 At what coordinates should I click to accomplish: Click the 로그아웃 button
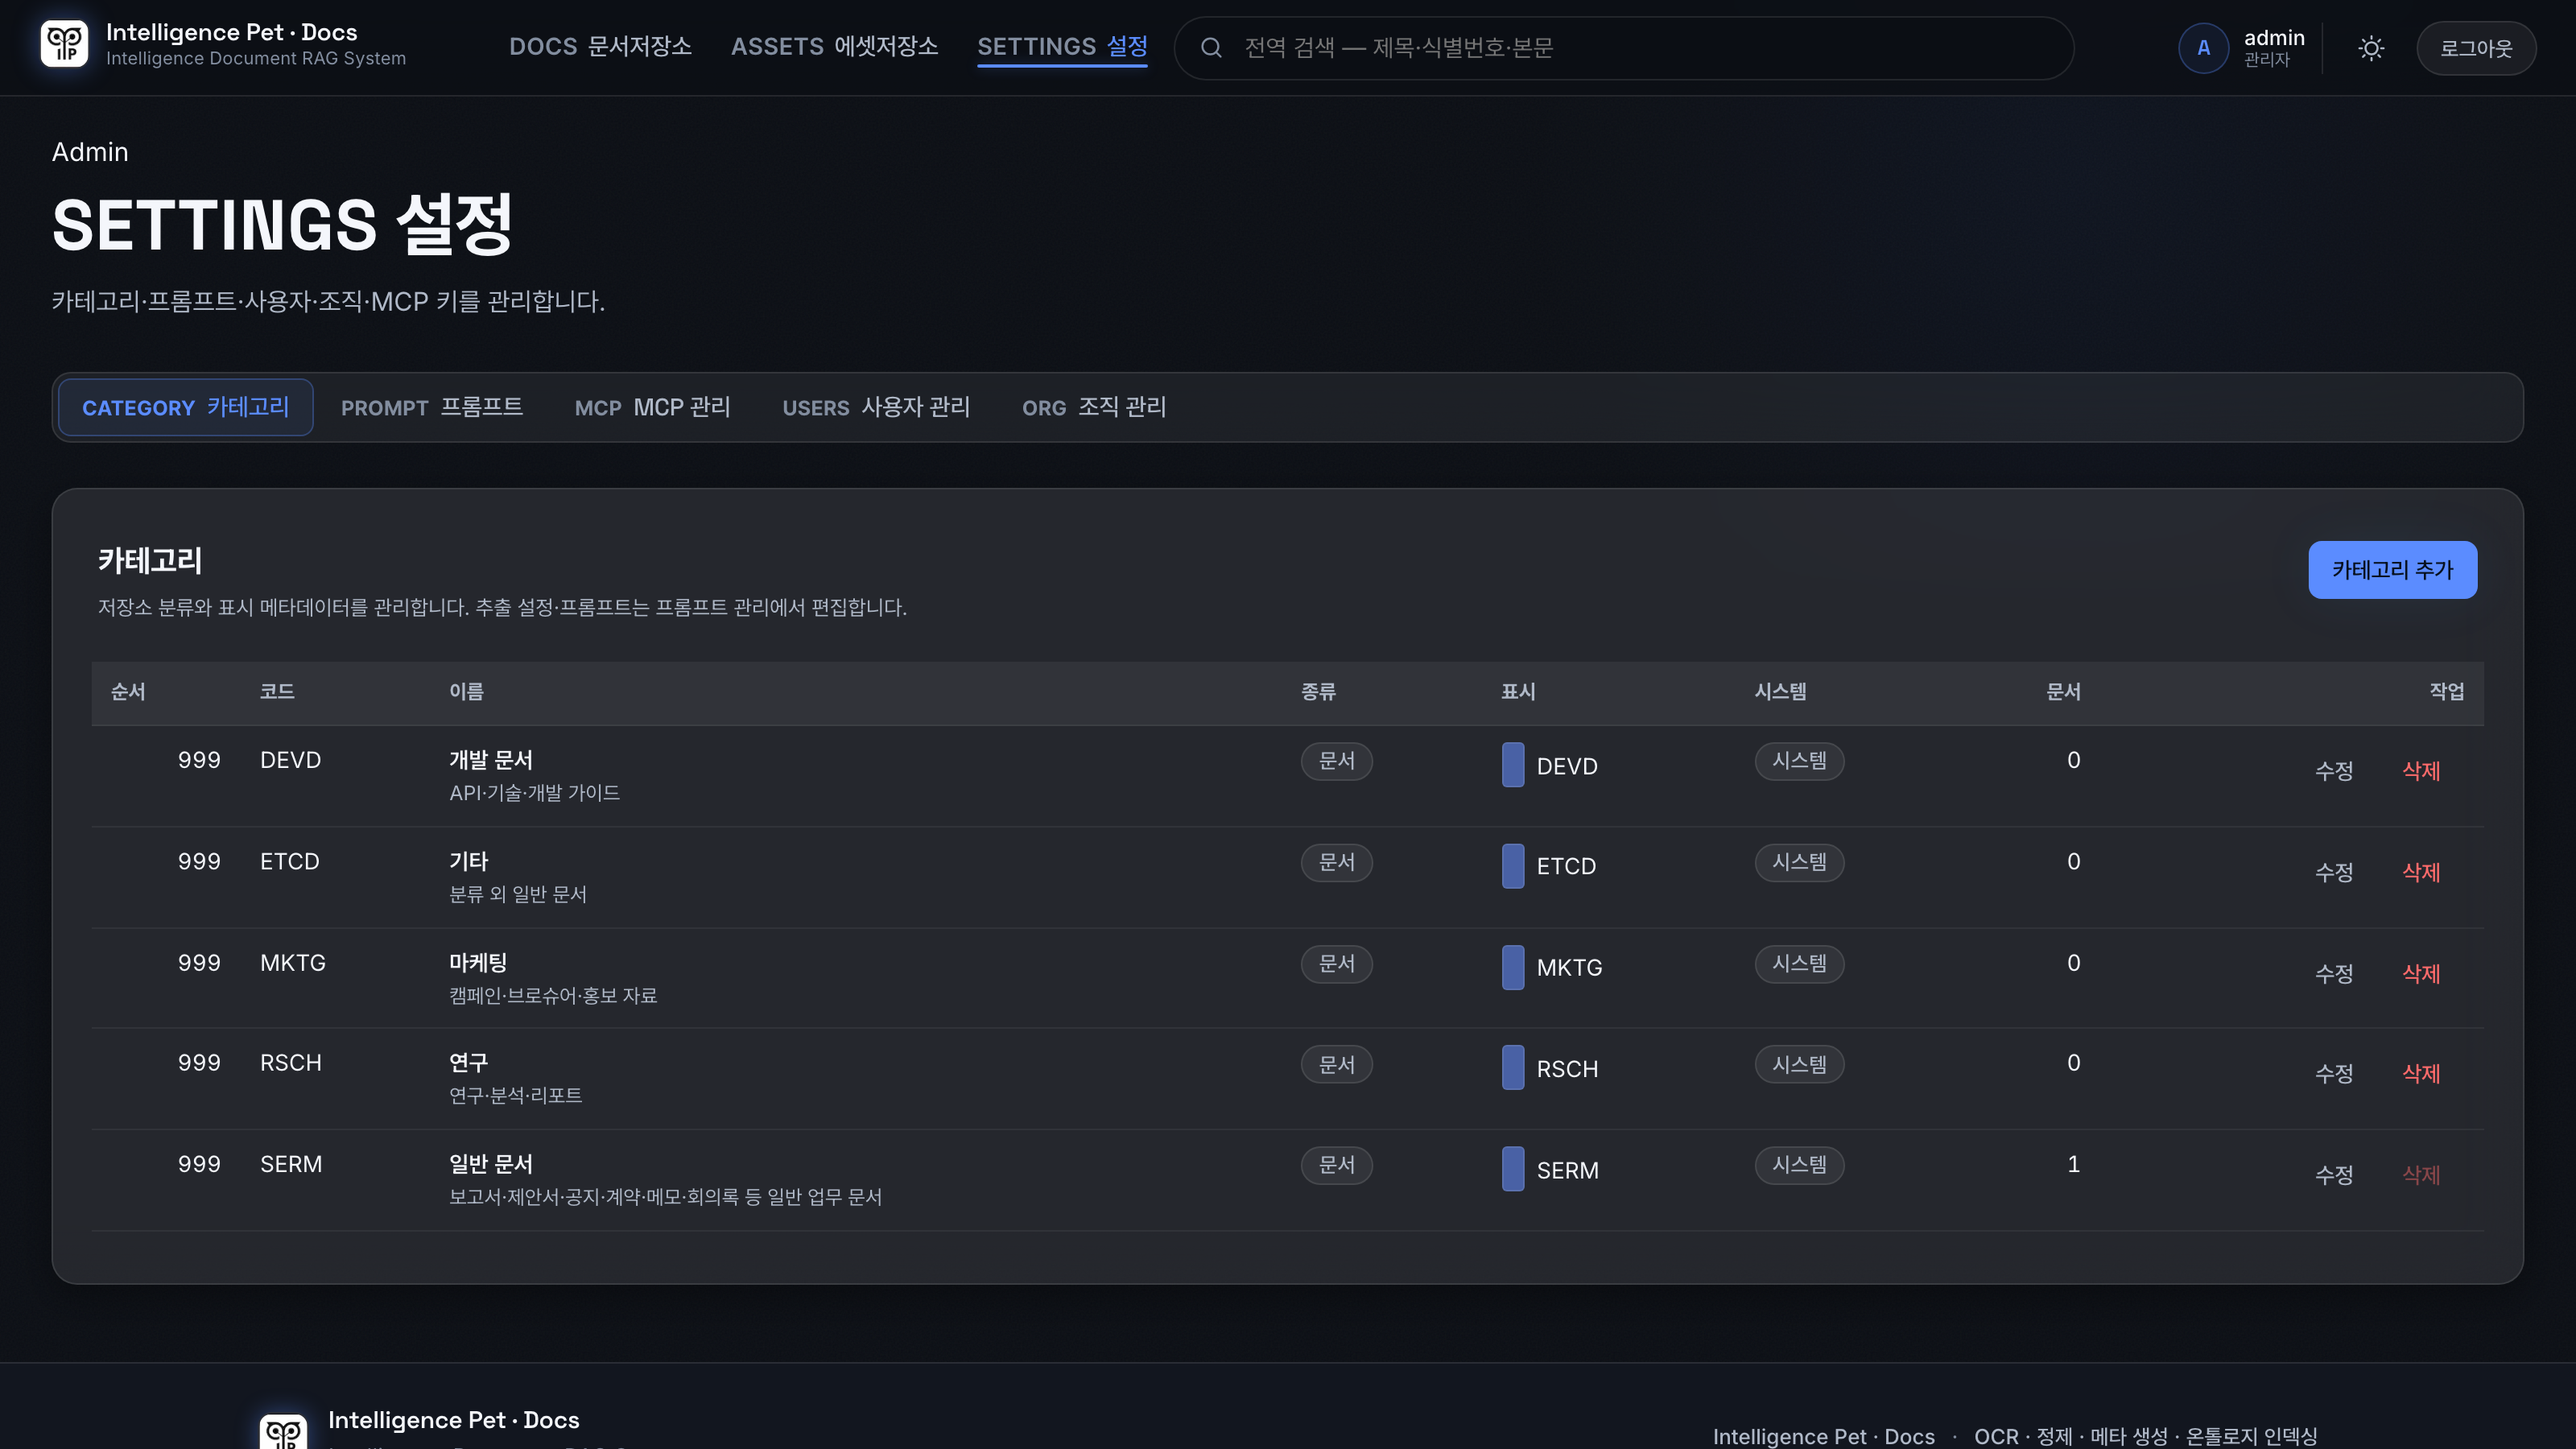[x=2476, y=48]
